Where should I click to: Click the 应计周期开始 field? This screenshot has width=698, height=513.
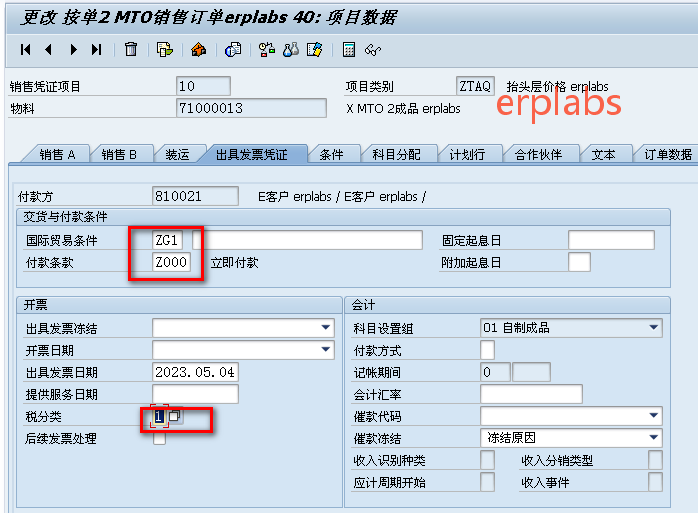pos(487,482)
